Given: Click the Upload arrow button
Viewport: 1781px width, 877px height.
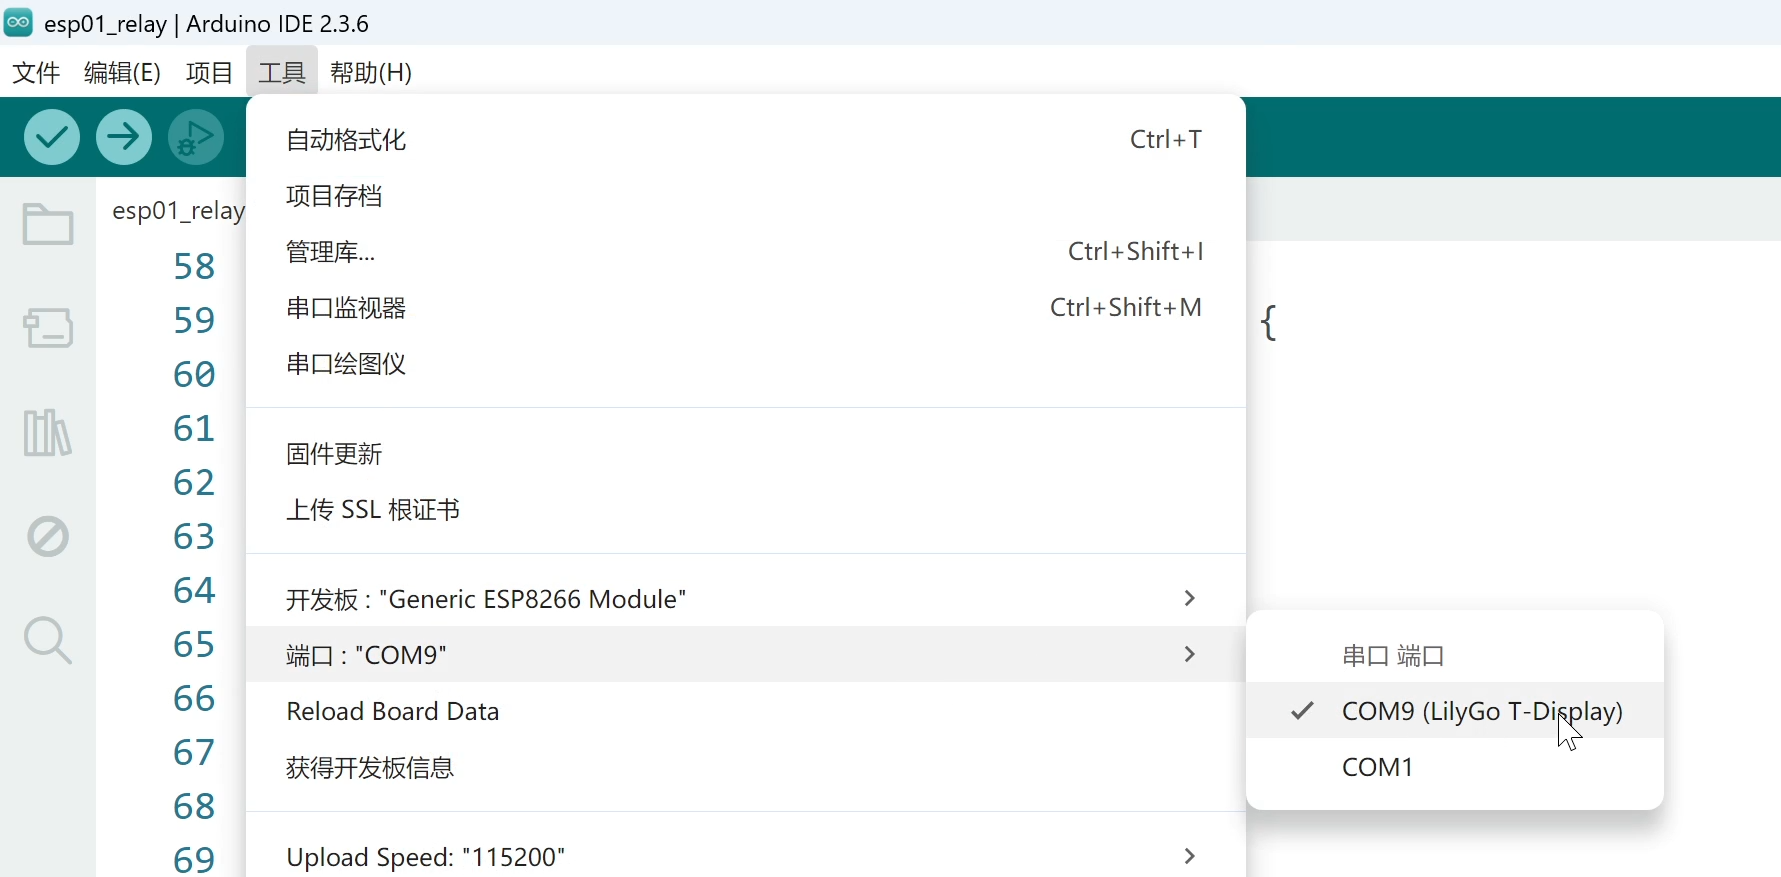Looking at the screenshot, I should click(x=124, y=137).
